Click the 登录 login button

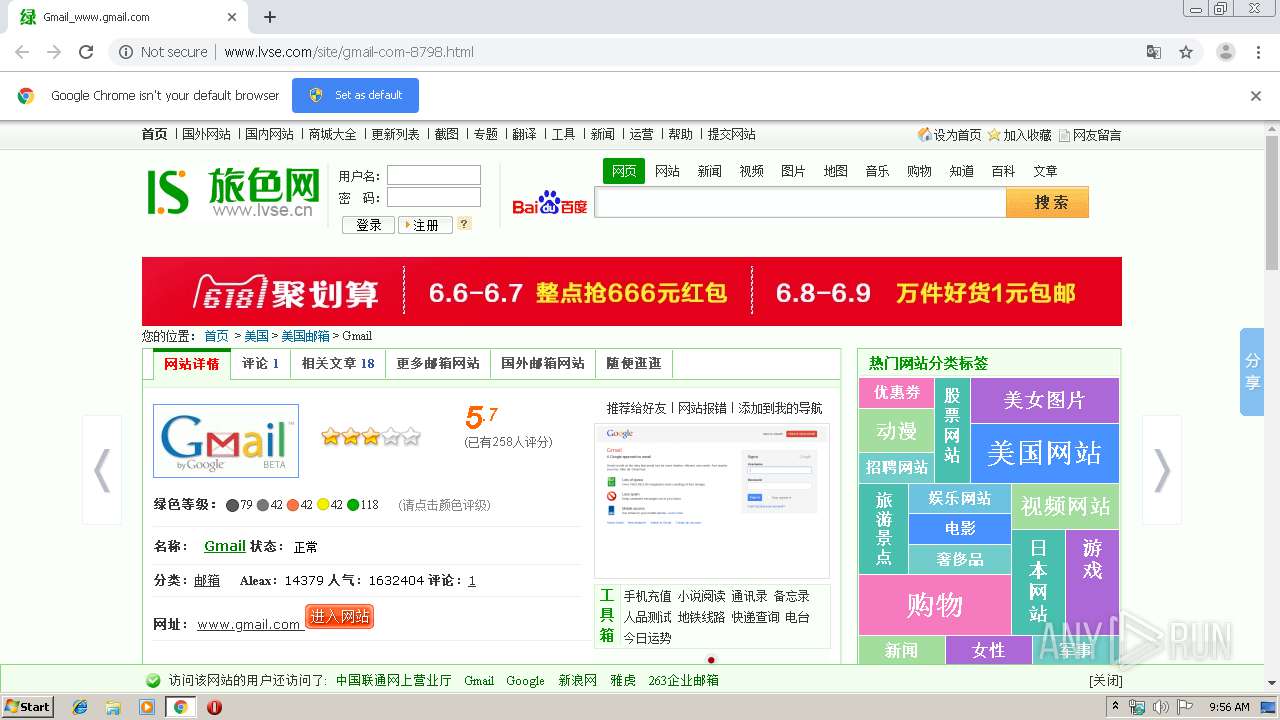coord(368,225)
